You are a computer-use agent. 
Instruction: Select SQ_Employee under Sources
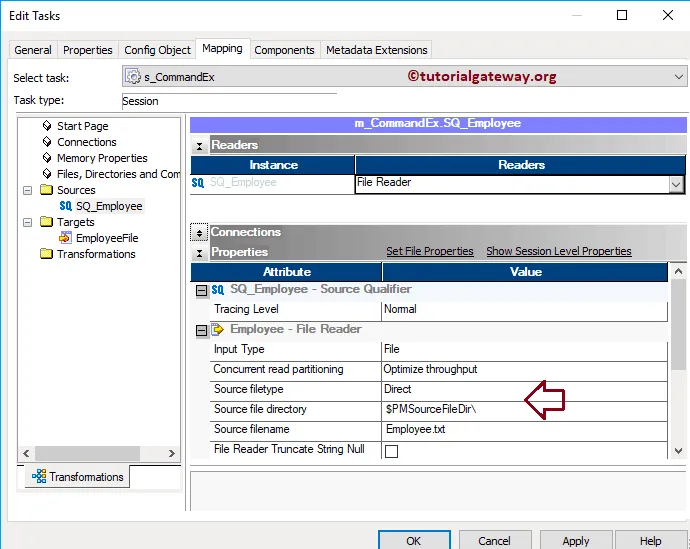point(109,206)
